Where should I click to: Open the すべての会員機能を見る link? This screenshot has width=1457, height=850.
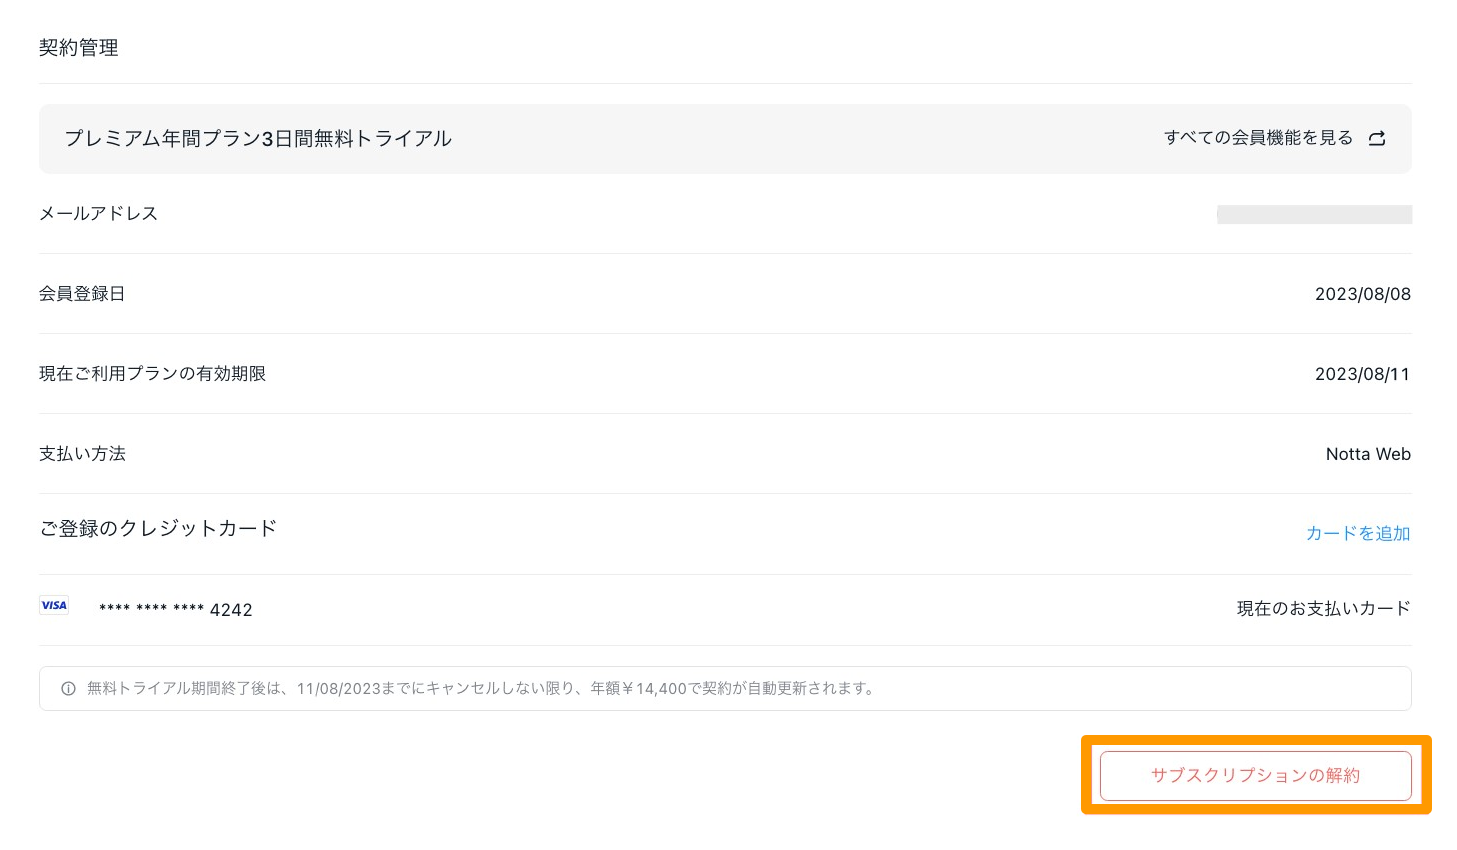pos(1258,138)
